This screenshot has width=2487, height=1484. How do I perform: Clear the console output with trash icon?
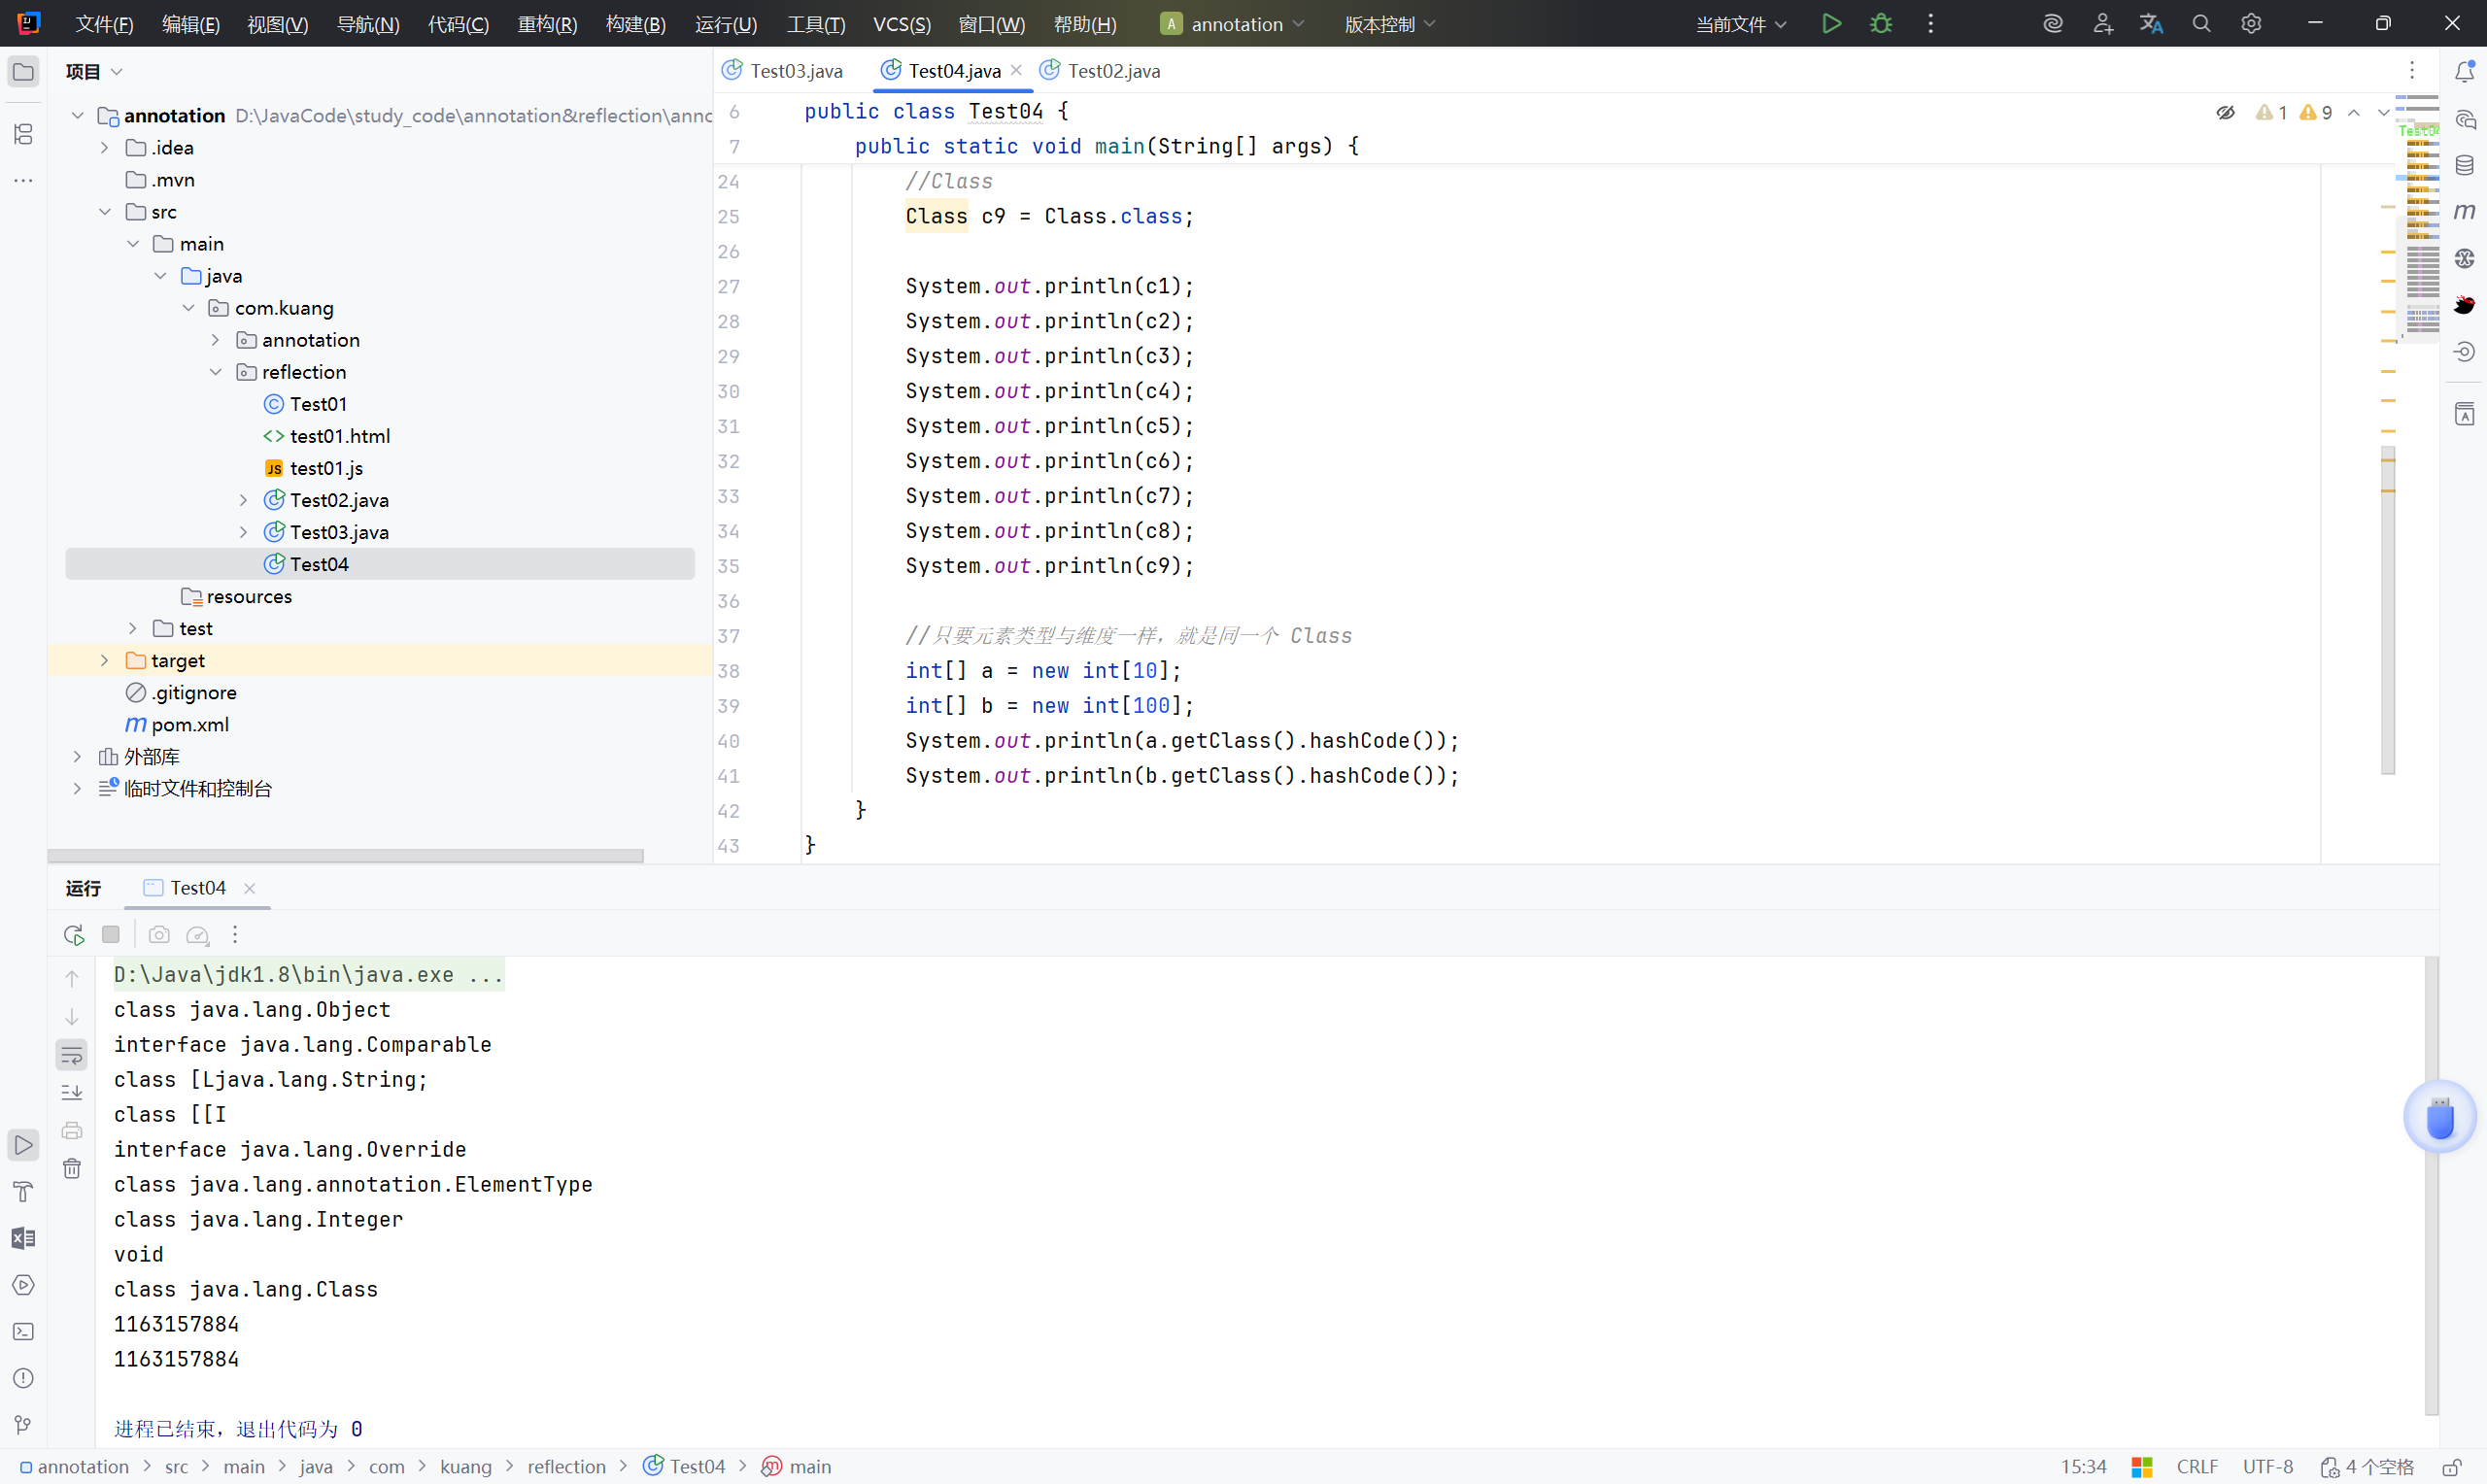(x=72, y=1168)
